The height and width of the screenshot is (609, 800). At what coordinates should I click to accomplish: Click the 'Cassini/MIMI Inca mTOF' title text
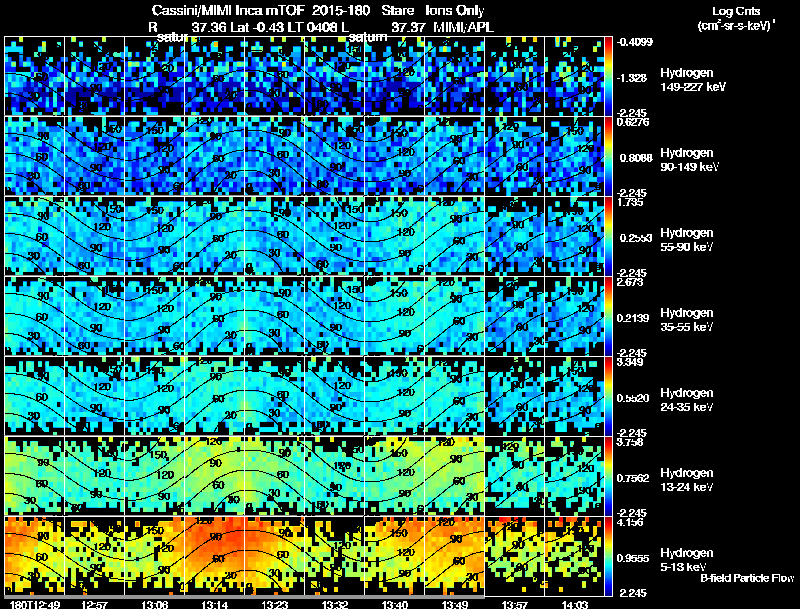(x=228, y=11)
